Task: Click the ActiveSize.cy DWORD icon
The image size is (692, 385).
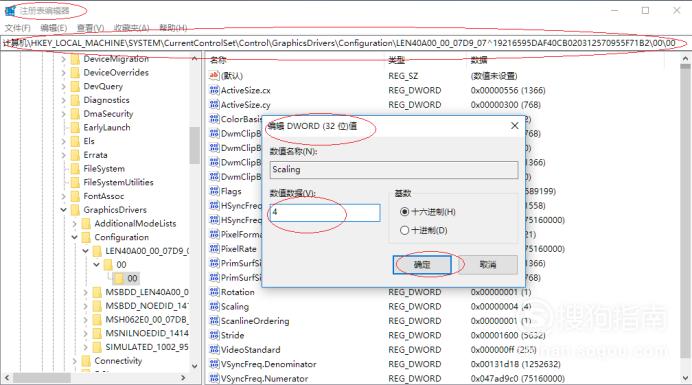Action: 214,105
